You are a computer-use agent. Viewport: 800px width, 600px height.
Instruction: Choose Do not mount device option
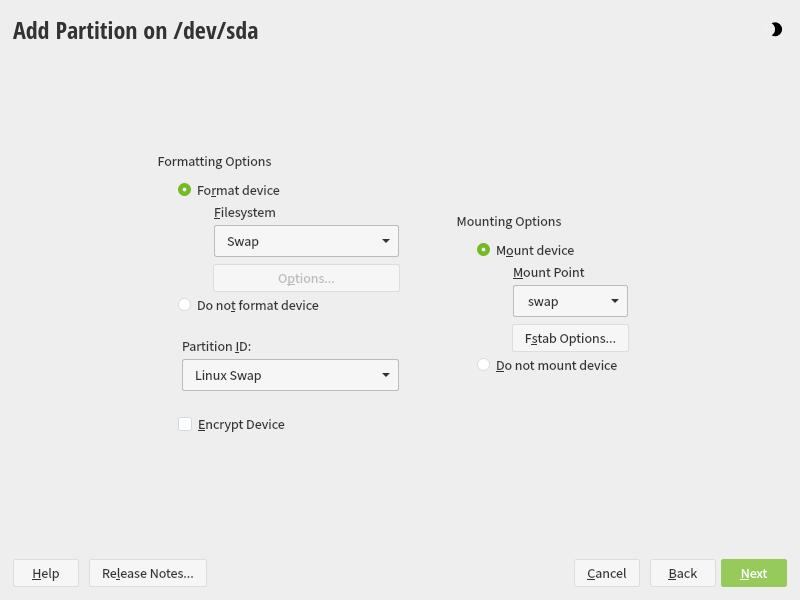pyautogui.click(x=484, y=365)
